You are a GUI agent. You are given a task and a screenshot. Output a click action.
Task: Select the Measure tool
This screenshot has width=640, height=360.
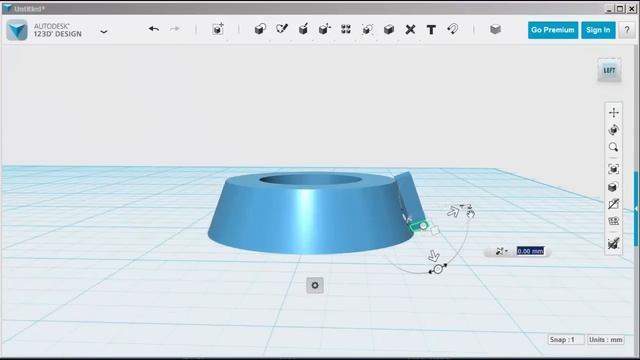(410, 29)
